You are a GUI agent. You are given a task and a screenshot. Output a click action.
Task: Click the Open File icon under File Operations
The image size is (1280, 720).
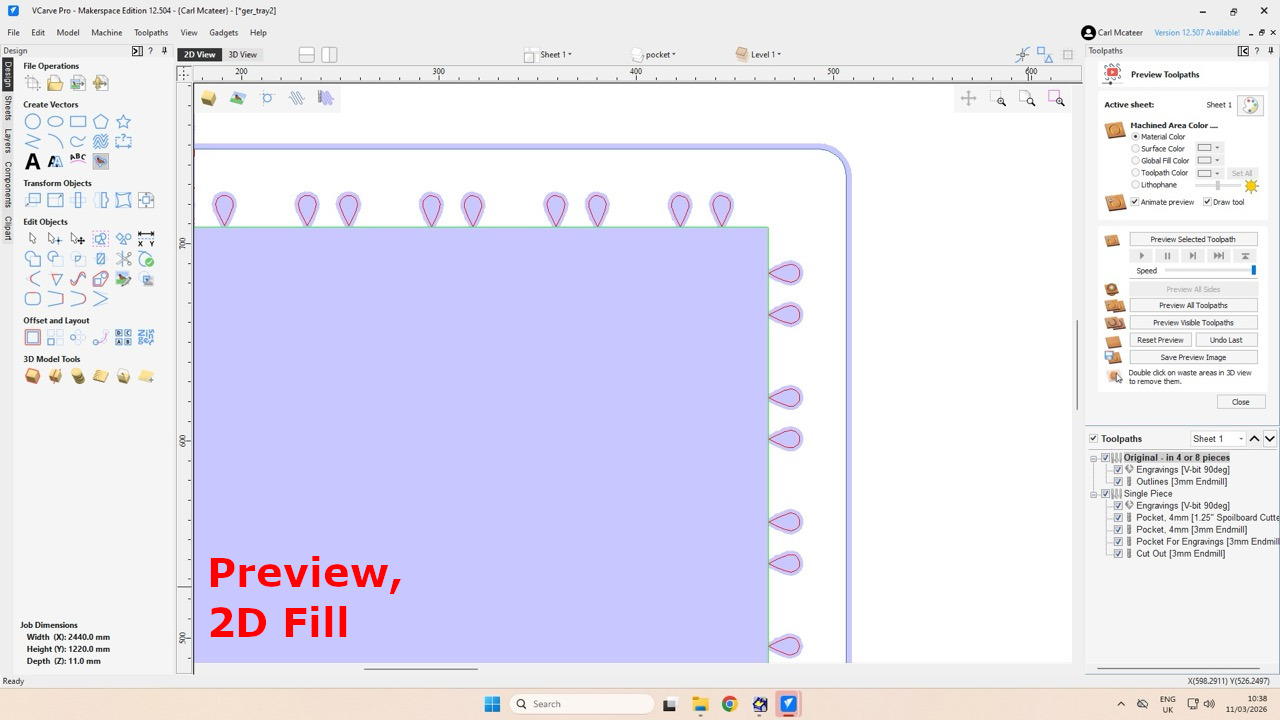(55, 83)
